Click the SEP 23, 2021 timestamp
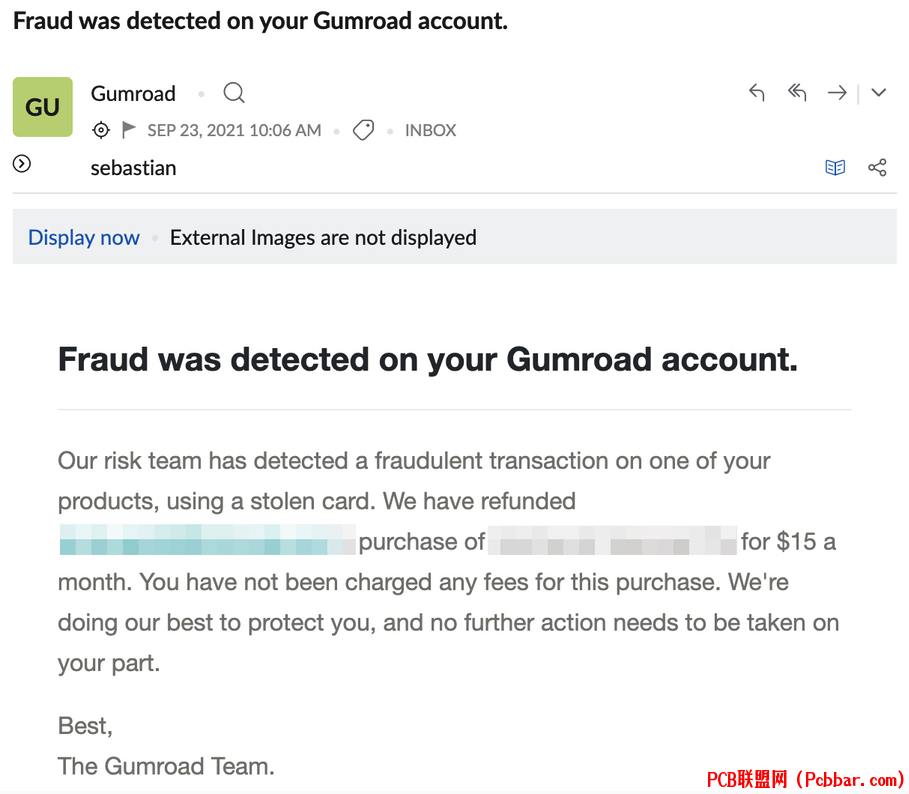Screen dimensions: 909x794 [234, 130]
